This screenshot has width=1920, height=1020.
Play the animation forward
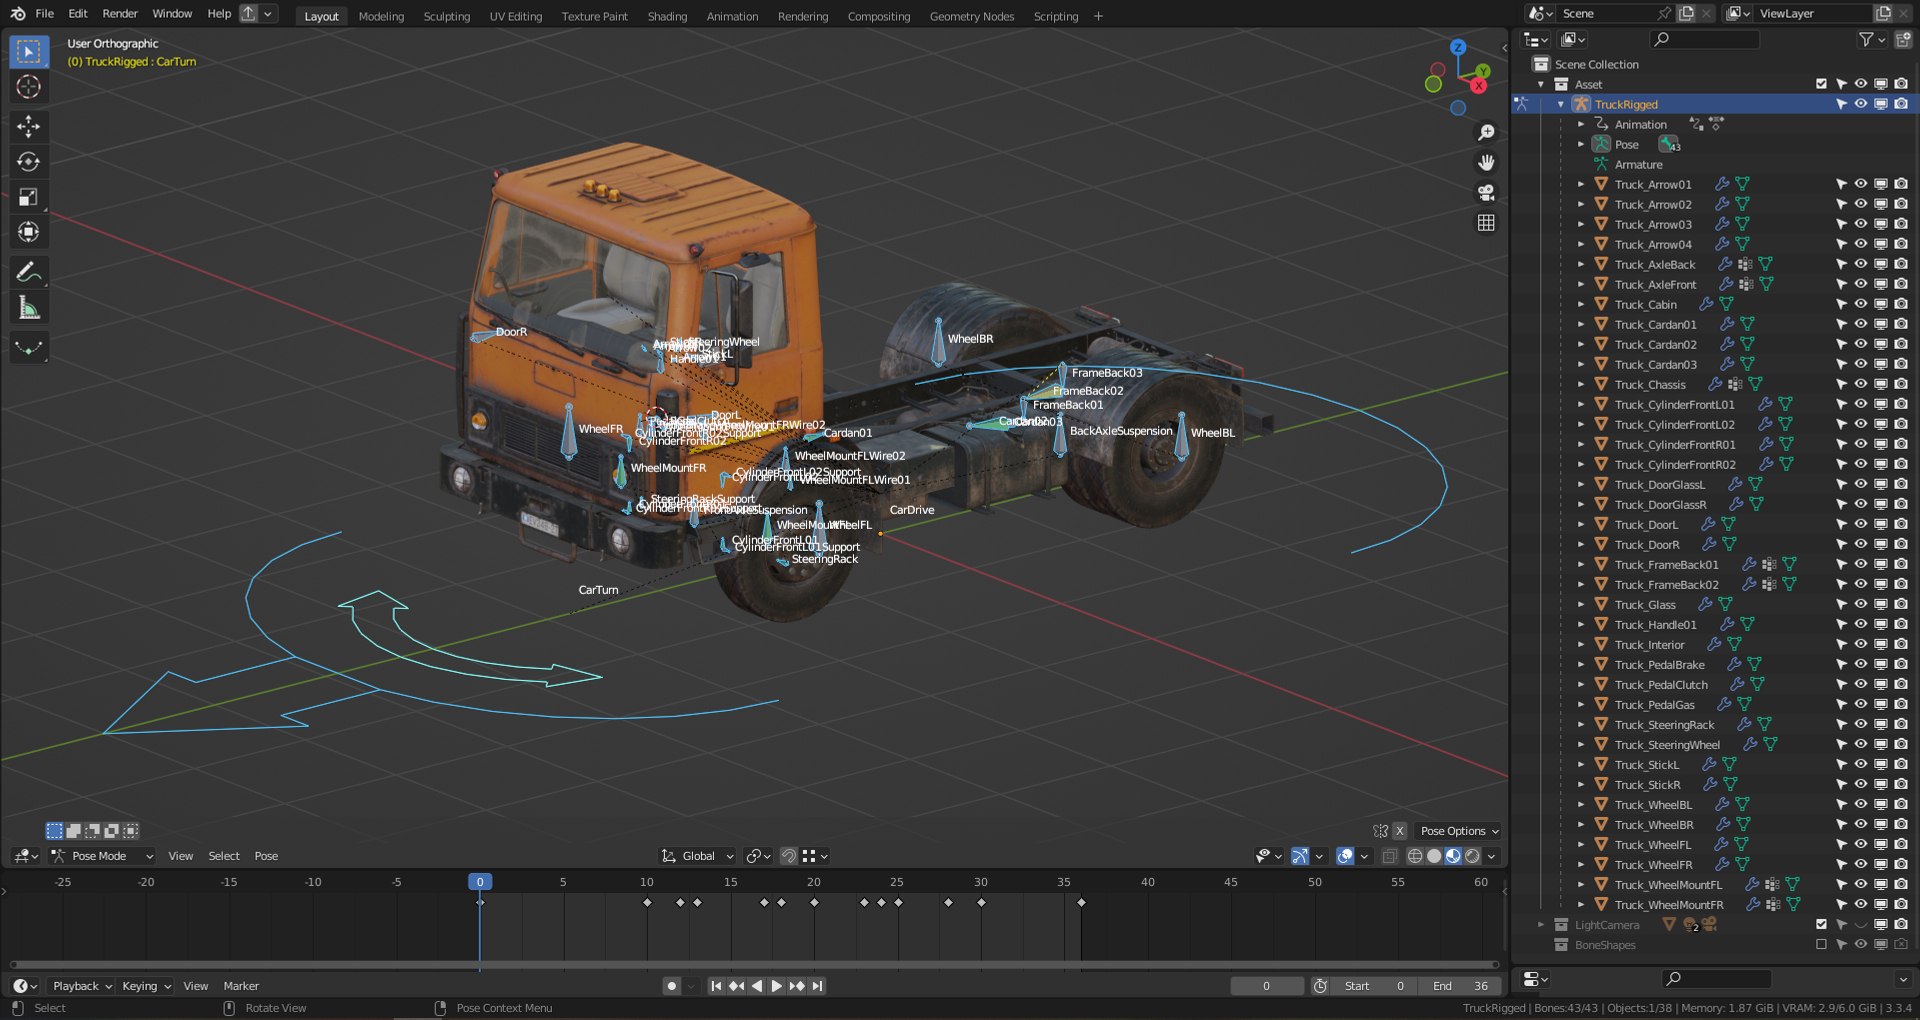[777, 986]
